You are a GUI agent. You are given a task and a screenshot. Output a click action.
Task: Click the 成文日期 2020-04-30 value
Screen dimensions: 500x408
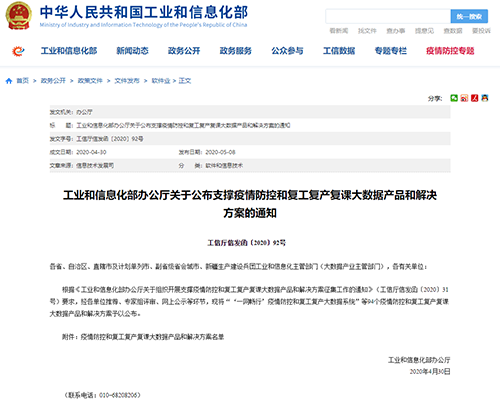click(91, 152)
